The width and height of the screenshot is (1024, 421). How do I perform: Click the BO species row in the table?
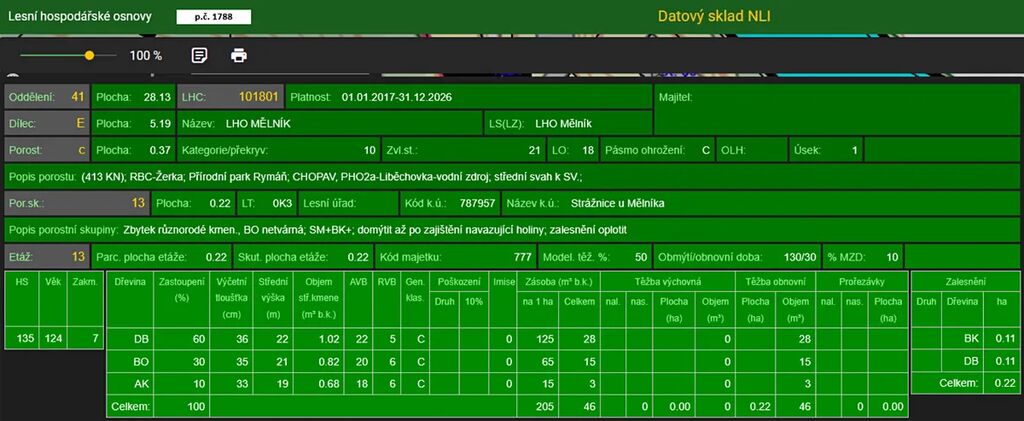(x=141, y=361)
